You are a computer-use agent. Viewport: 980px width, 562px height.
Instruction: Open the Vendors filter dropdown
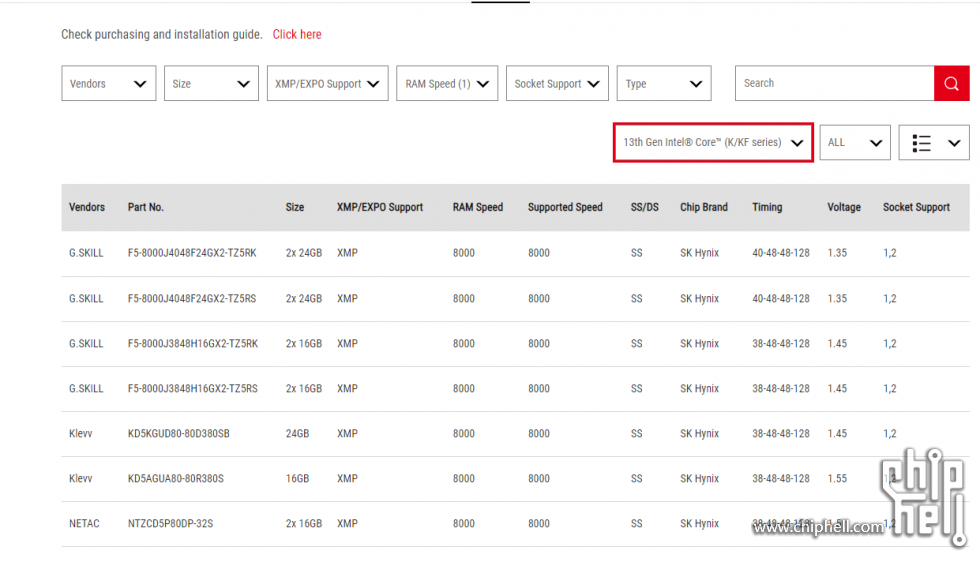[x=109, y=83]
